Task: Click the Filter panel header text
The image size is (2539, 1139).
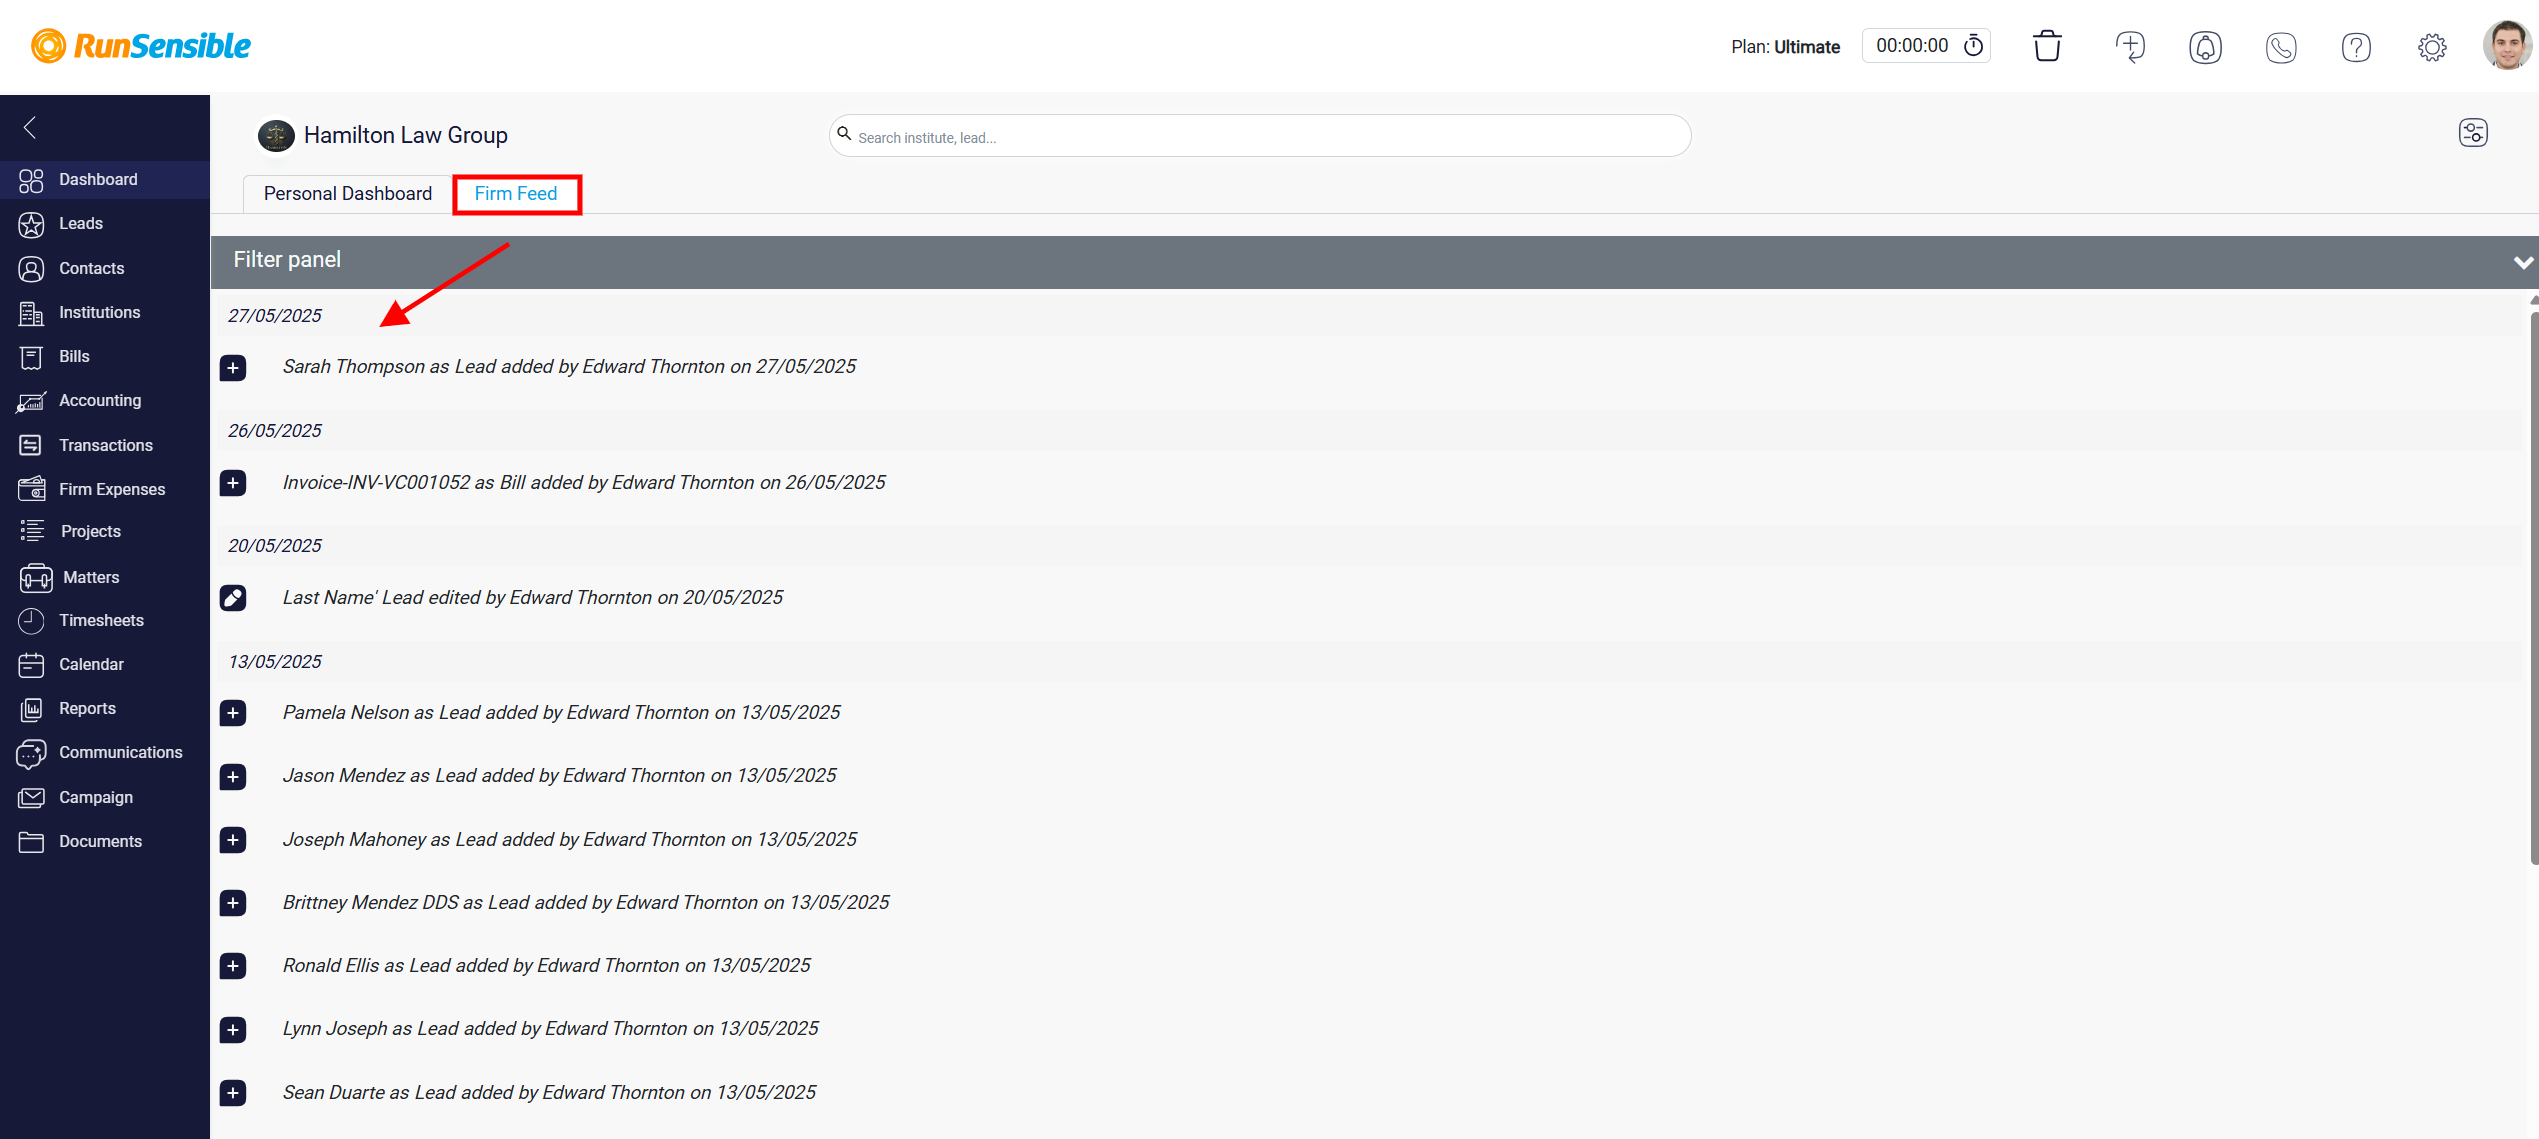Action: tap(287, 260)
